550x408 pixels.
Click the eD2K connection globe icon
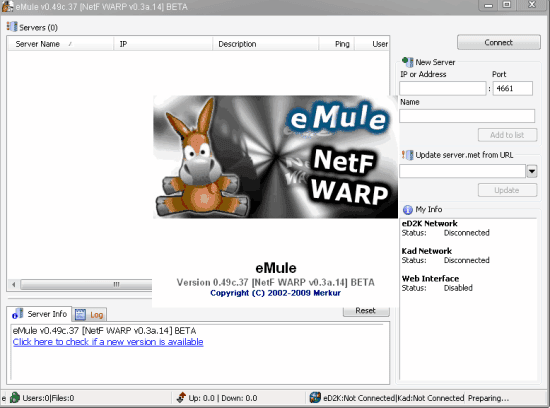(x=315, y=397)
